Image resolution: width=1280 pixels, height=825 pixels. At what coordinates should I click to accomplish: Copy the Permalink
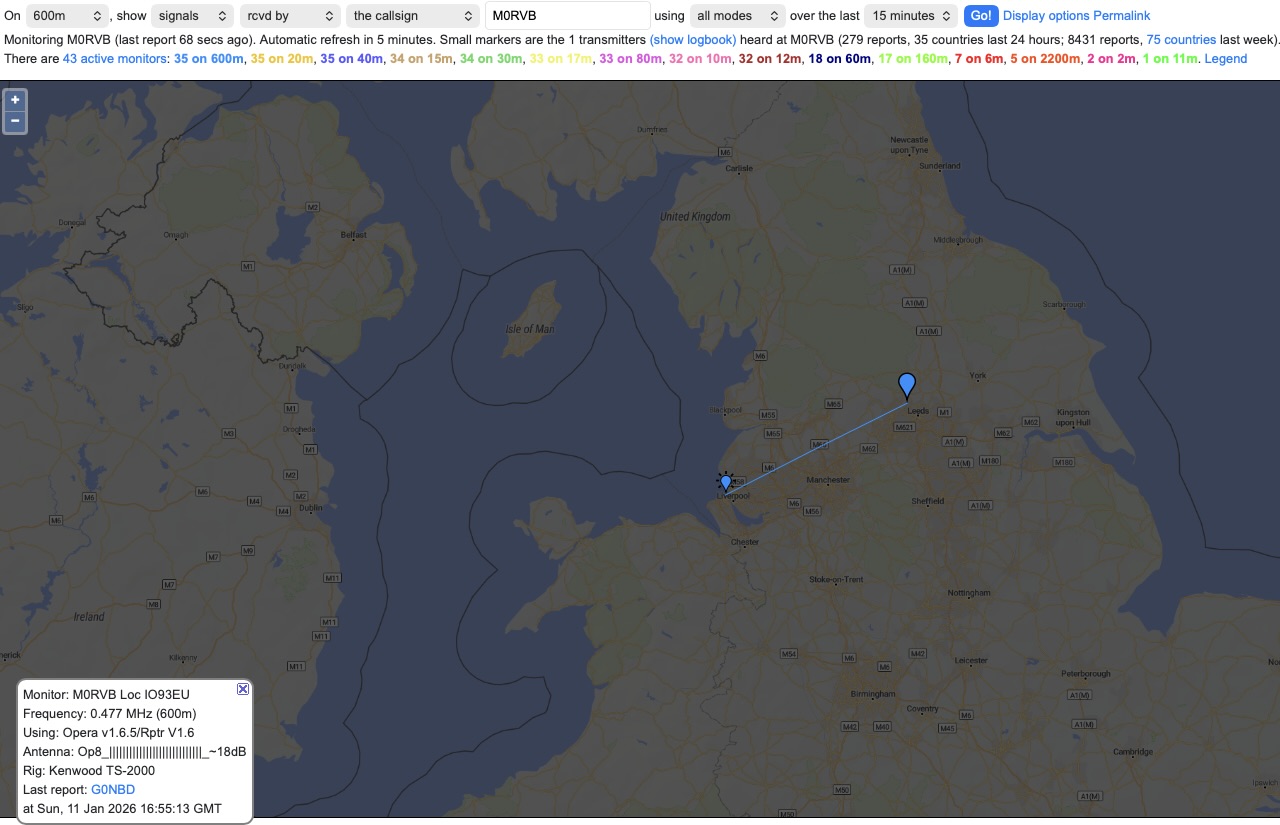click(x=1122, y=15)
